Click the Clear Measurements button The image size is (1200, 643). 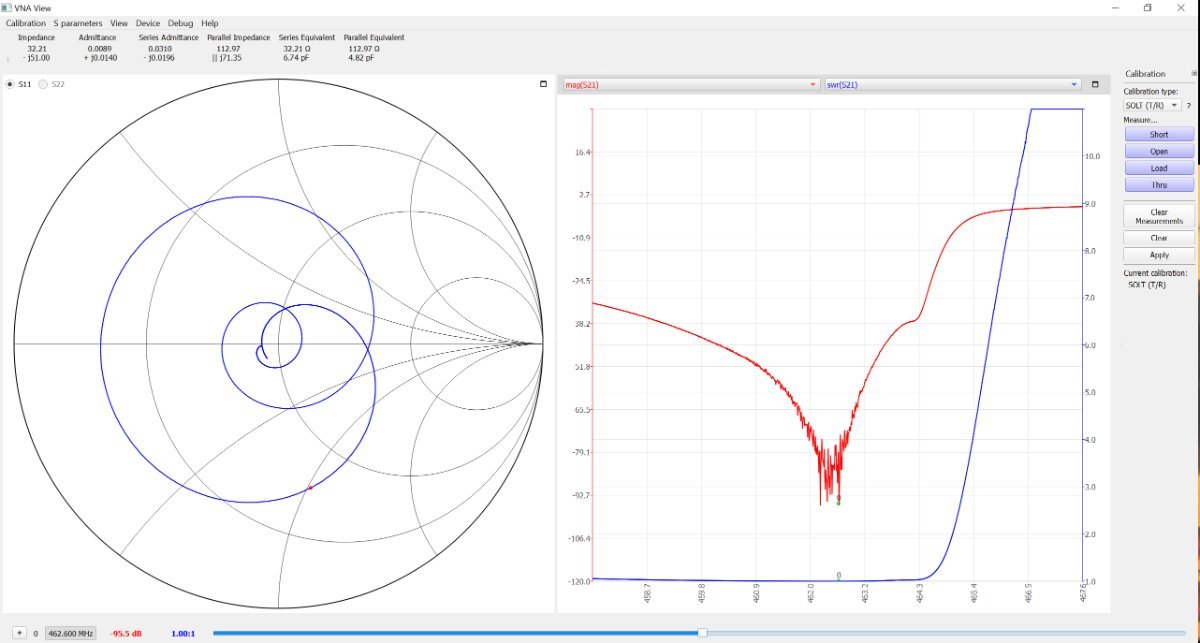[x=1159, y=216]
